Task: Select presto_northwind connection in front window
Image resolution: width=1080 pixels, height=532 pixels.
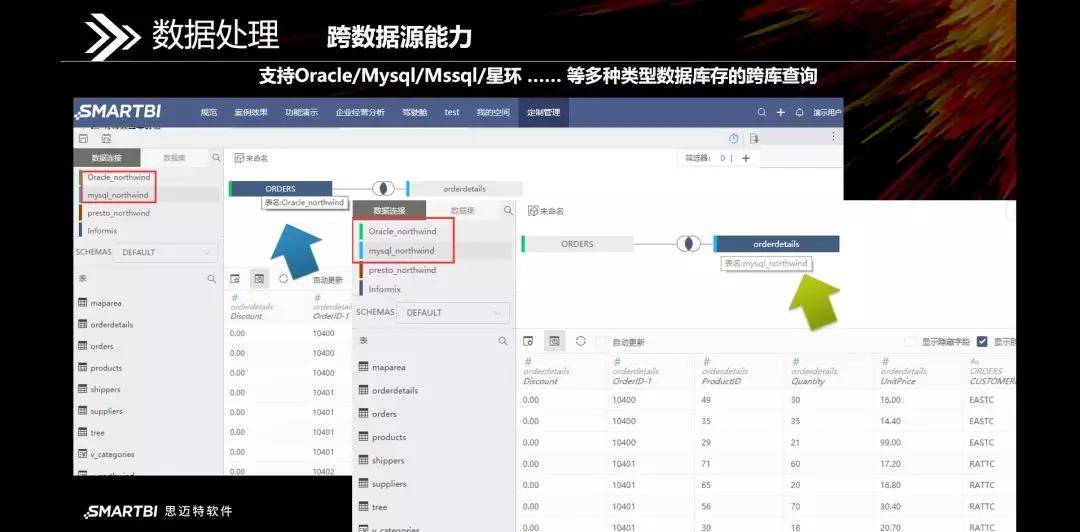Action: click(403, 270)
